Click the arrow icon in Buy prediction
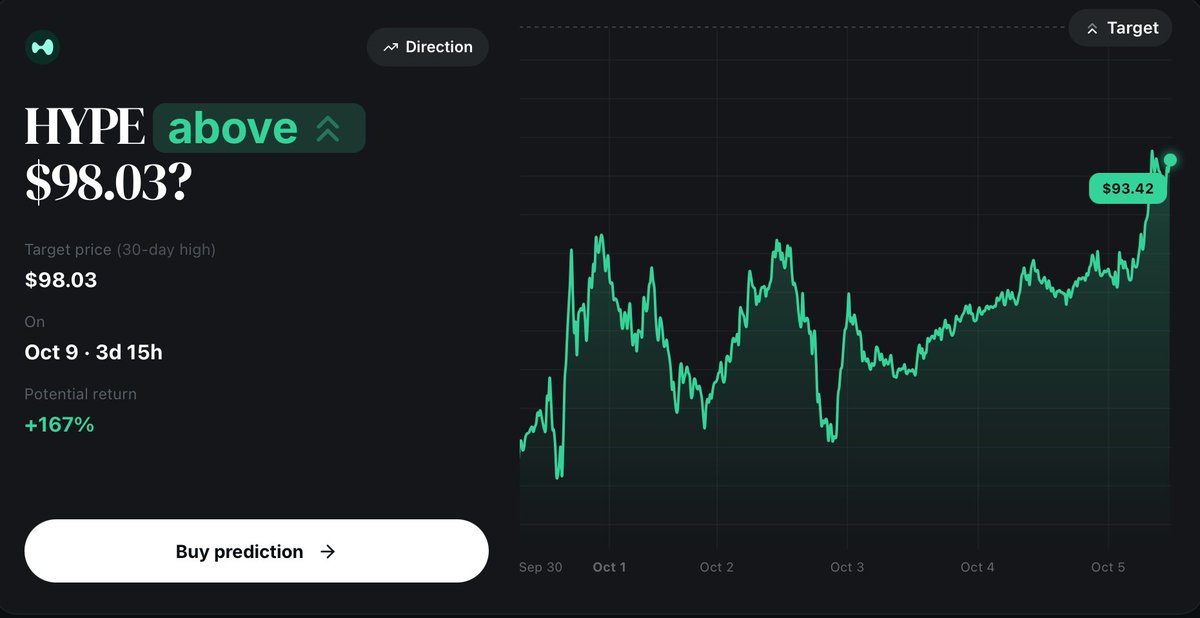 point(327,551)
